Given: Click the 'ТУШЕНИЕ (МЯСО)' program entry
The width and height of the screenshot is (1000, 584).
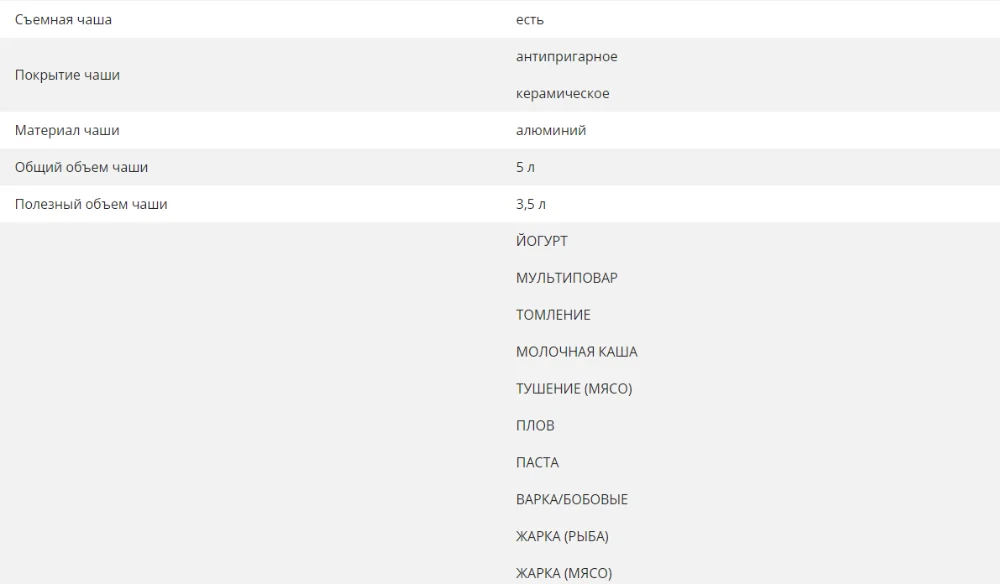Looking at the screenshot, I should (x=574, y=389).
